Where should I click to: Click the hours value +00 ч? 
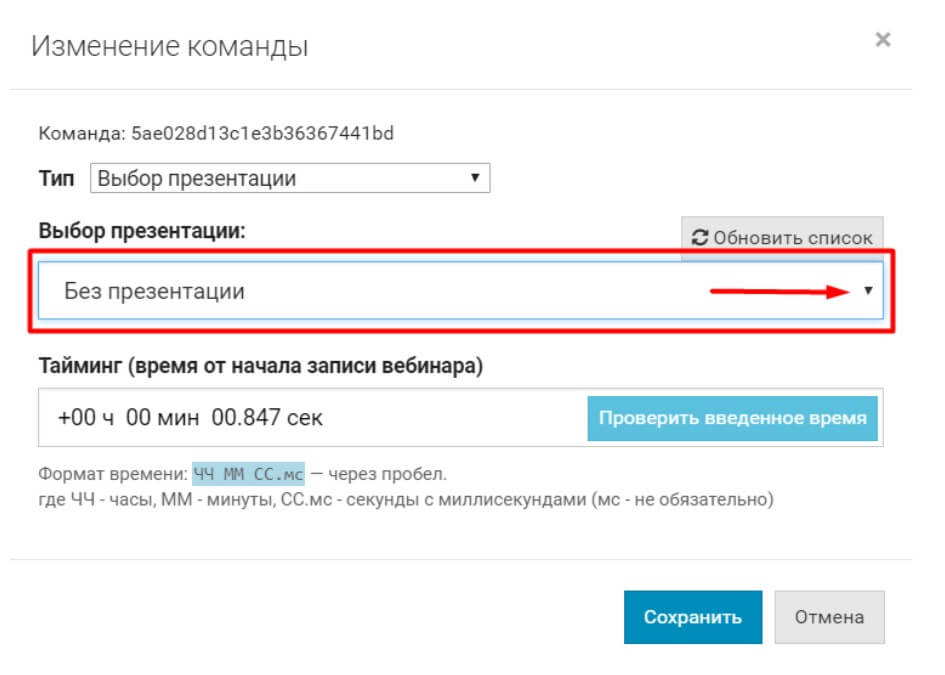[x=86, y=418]
